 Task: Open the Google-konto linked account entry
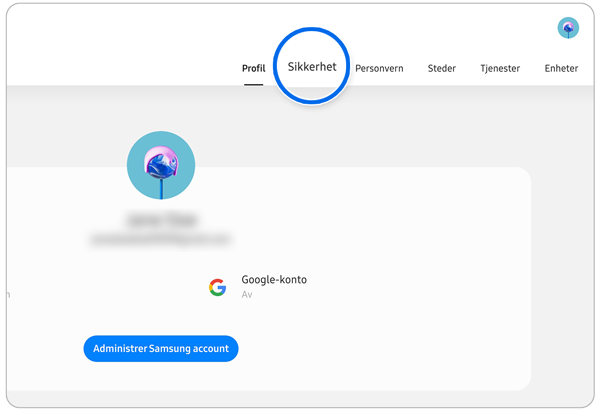pos(274,280)
